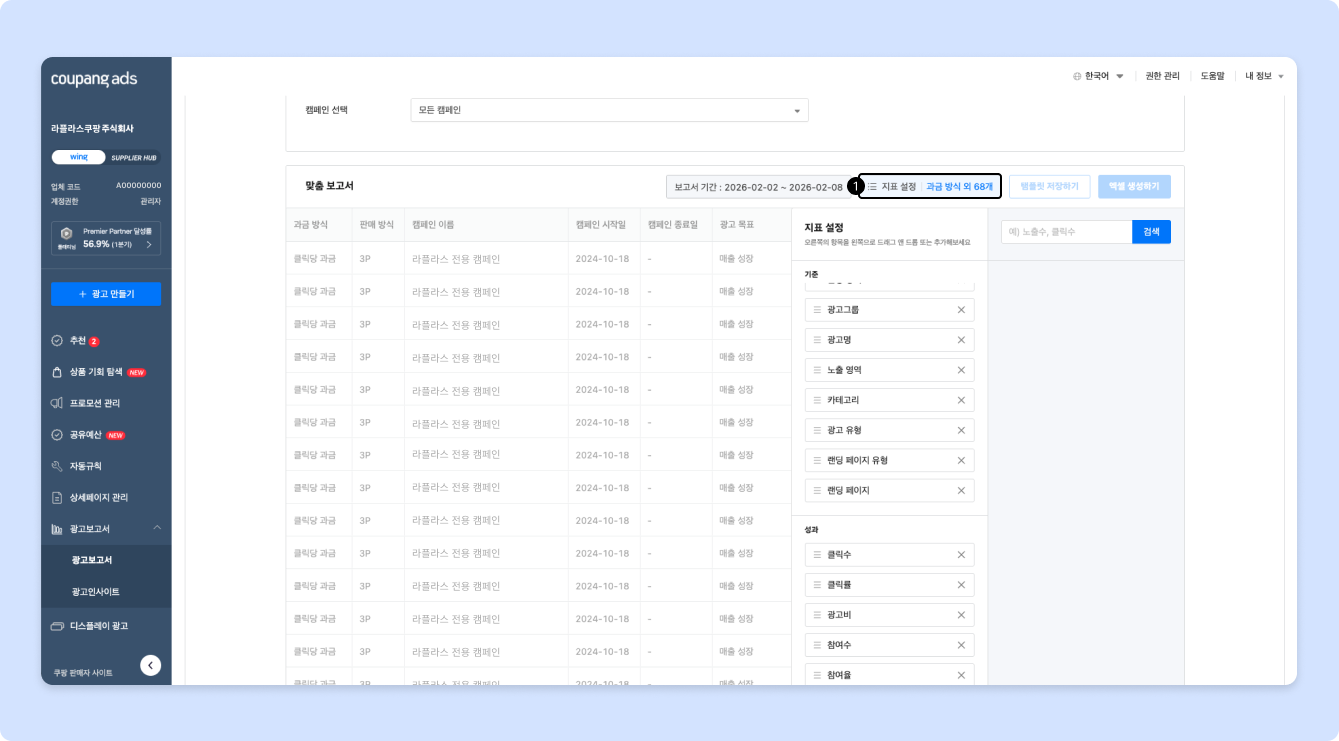
Task: Click the 디스플레이 광고 icon in sidebar
Action: coord(57,626)
